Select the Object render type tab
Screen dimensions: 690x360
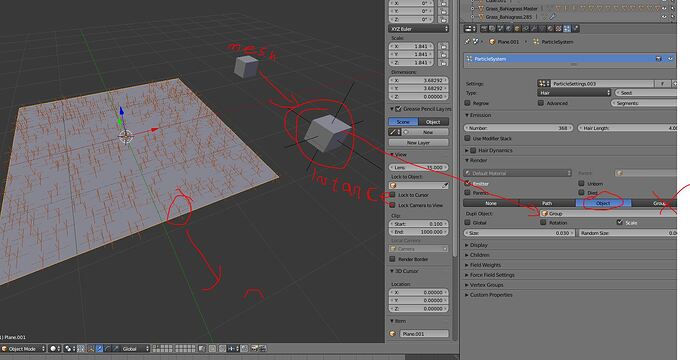tap(603, 203)
